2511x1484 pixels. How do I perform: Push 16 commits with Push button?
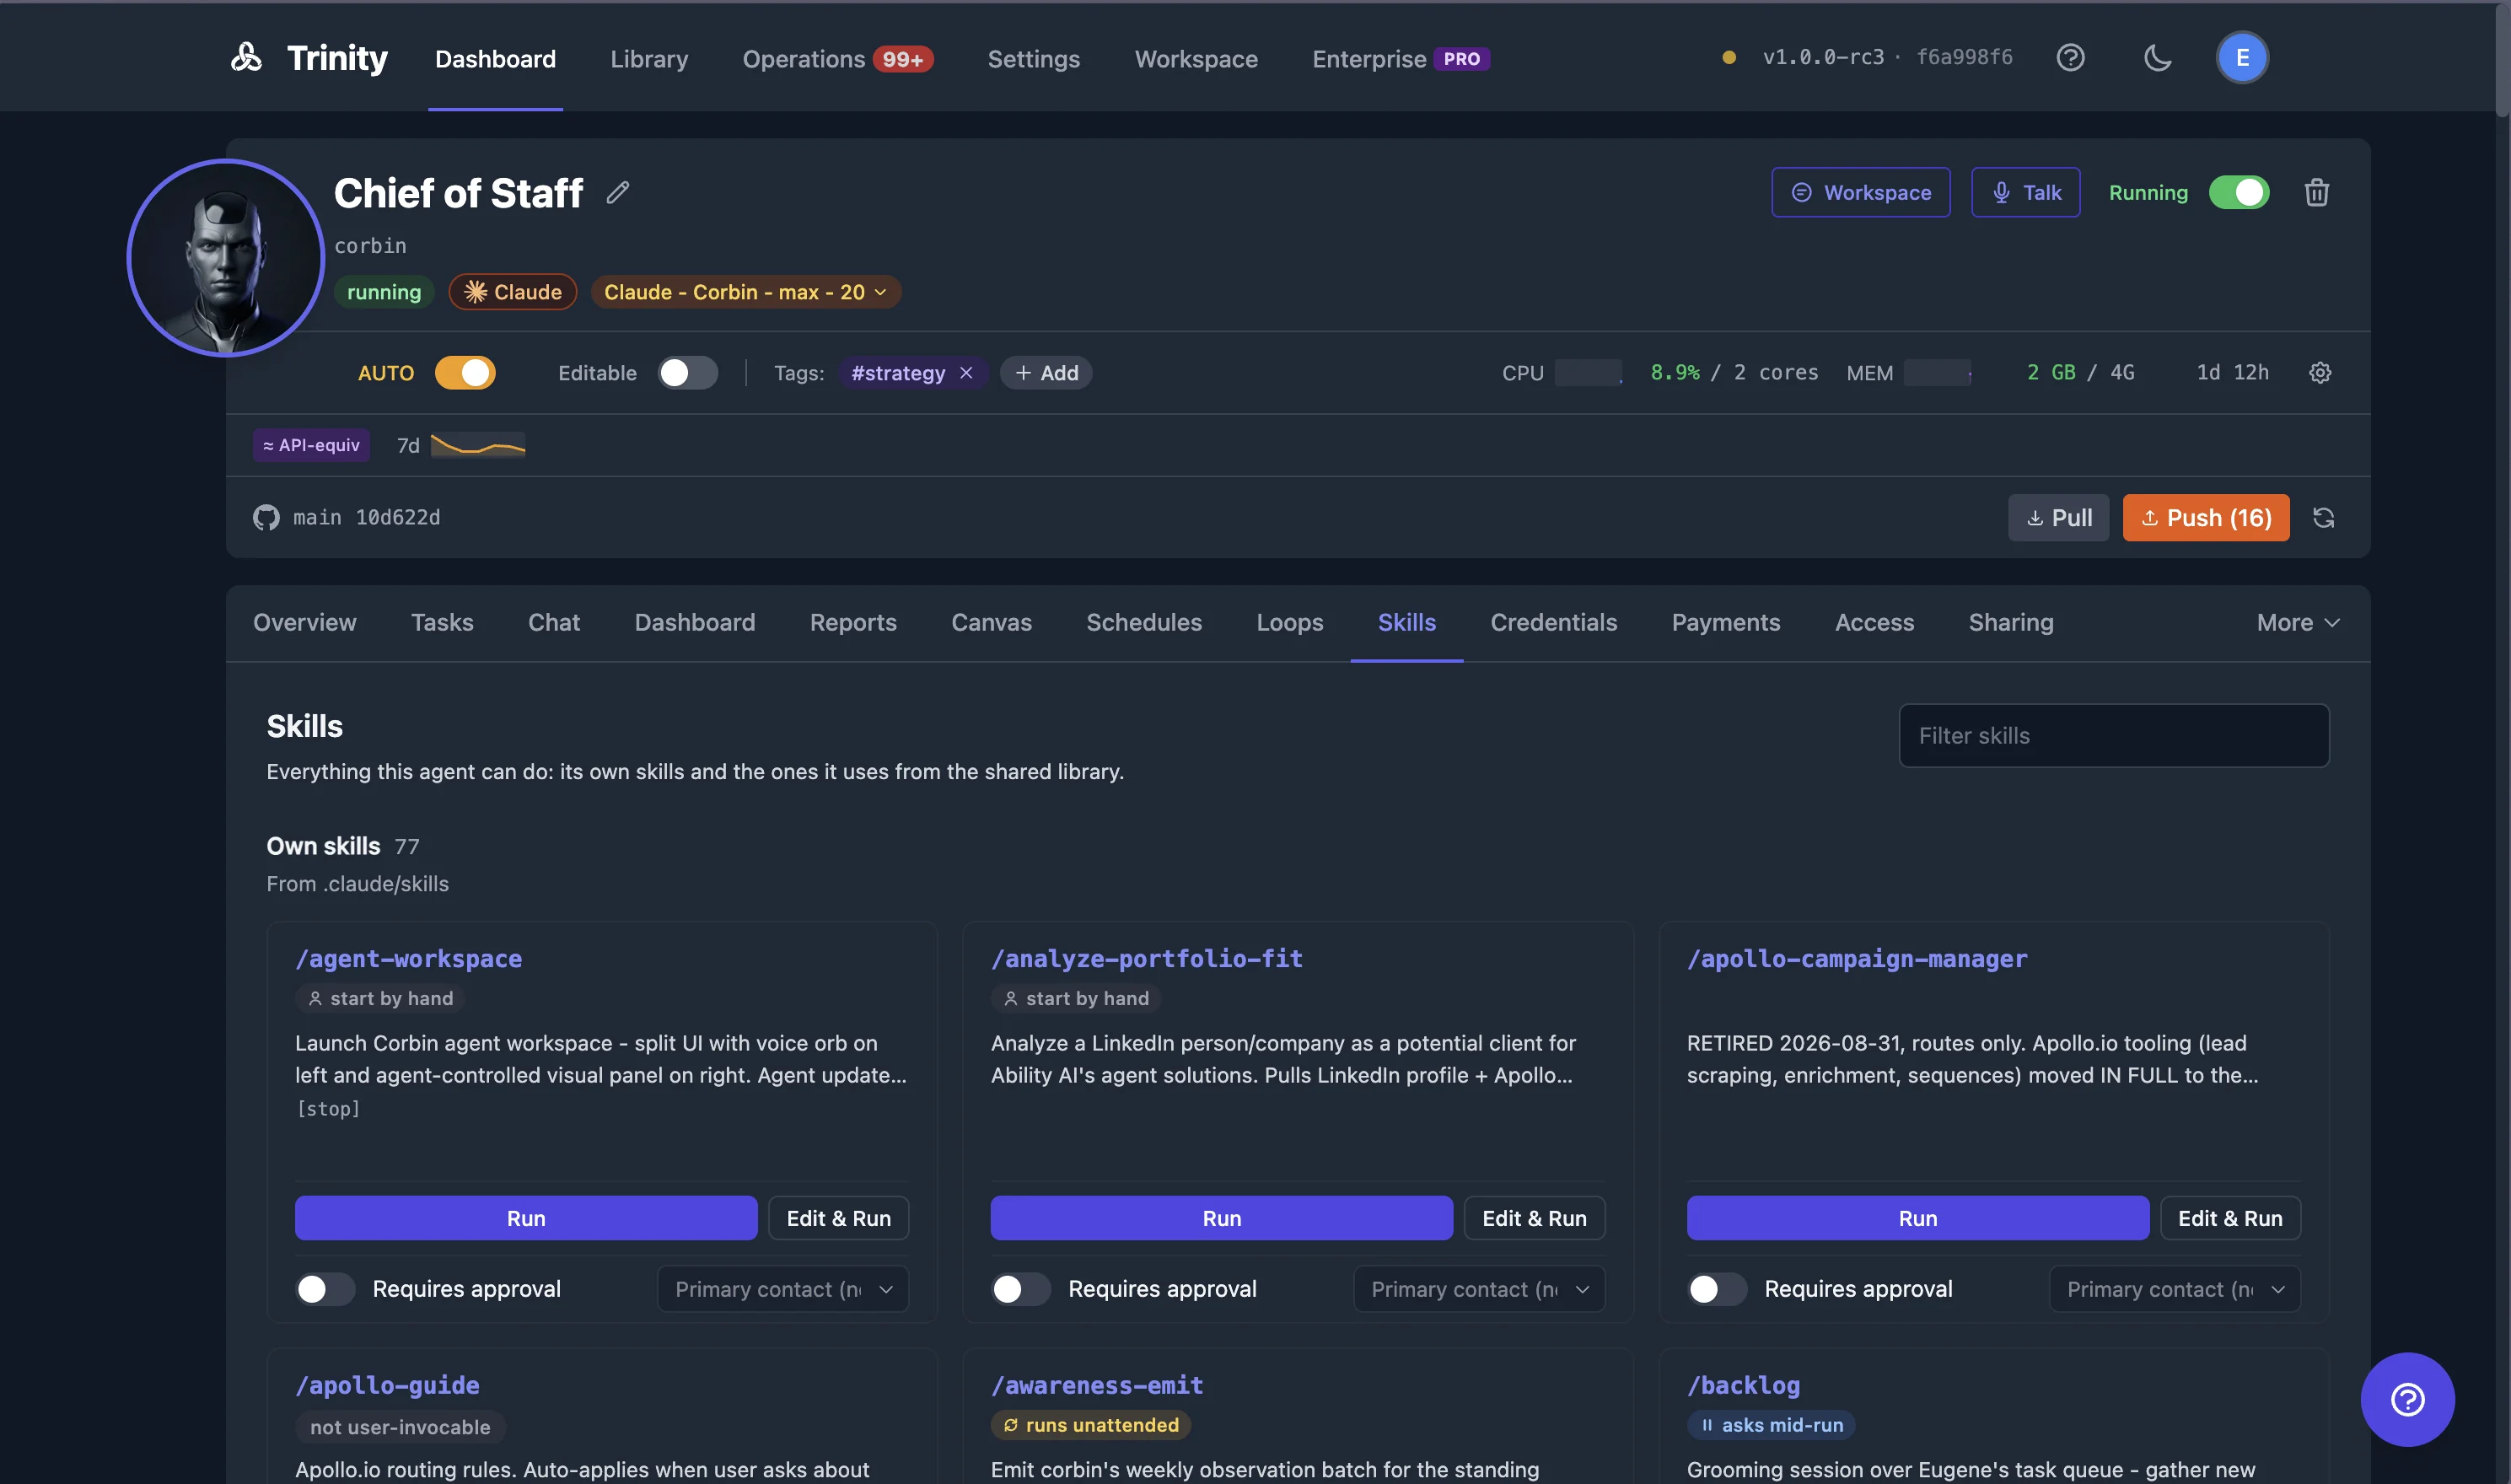(2206, 517)
